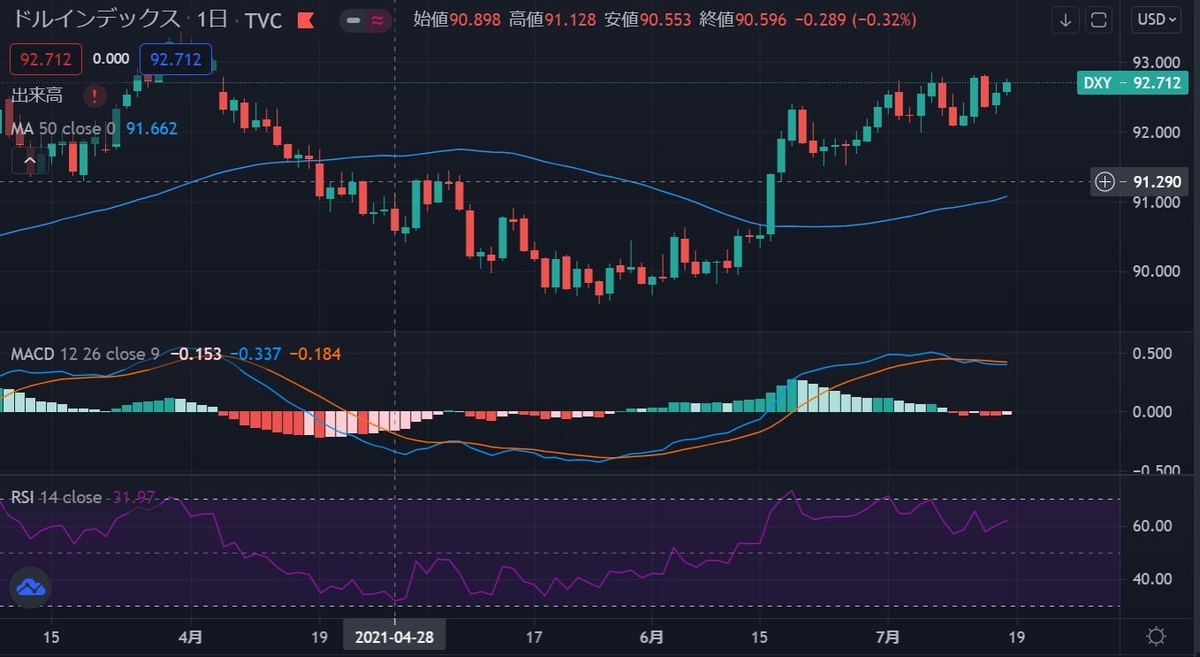Click the dash and wave indicator pill
The height and width of the screenshot is (657, 1200).
(365, 19)
